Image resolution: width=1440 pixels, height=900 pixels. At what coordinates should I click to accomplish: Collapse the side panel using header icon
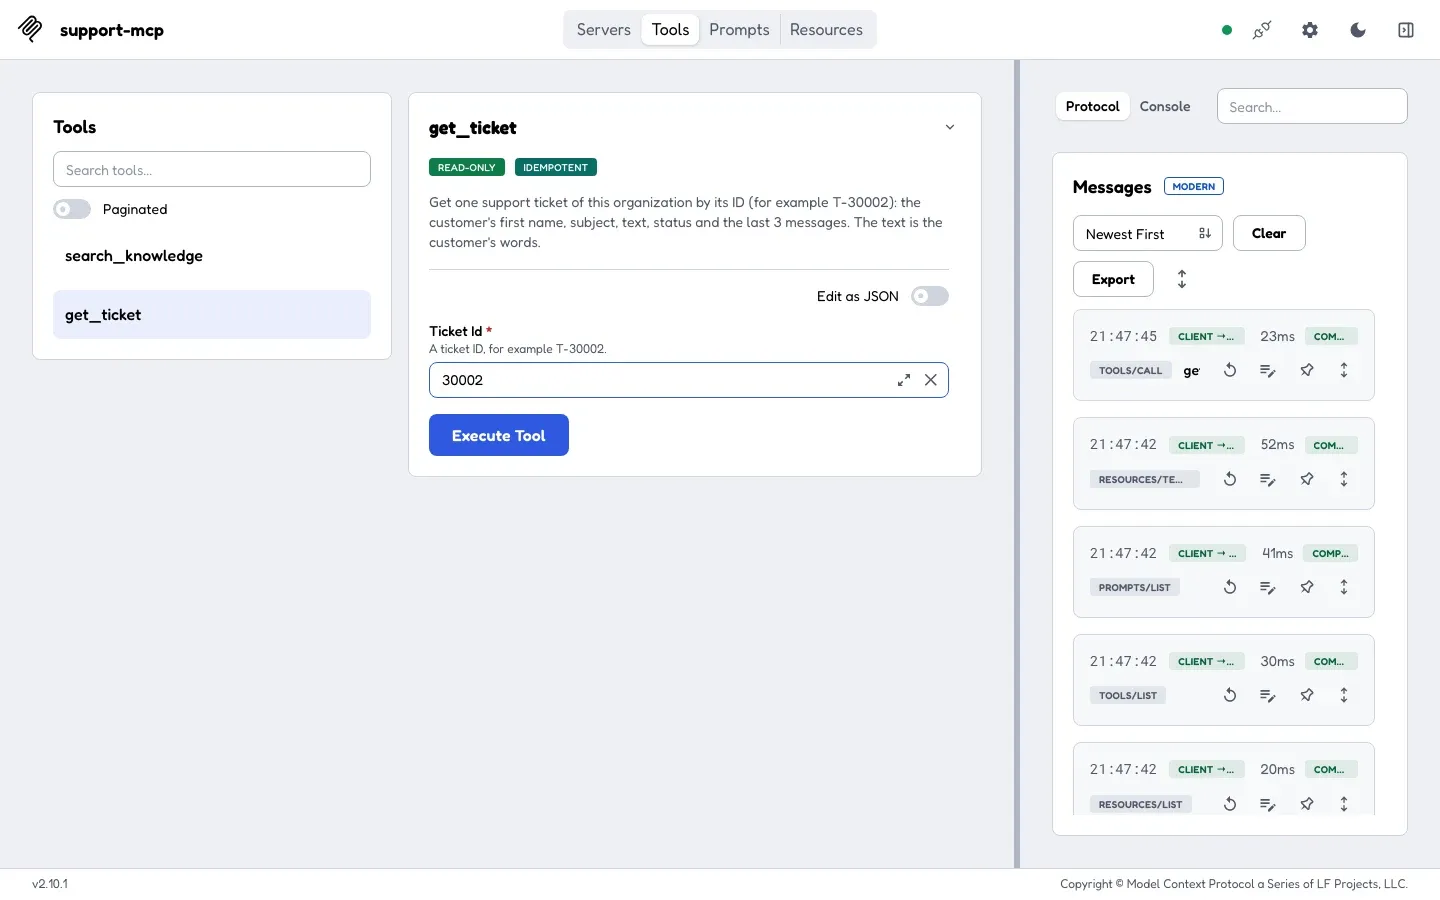pos(1406,30)
